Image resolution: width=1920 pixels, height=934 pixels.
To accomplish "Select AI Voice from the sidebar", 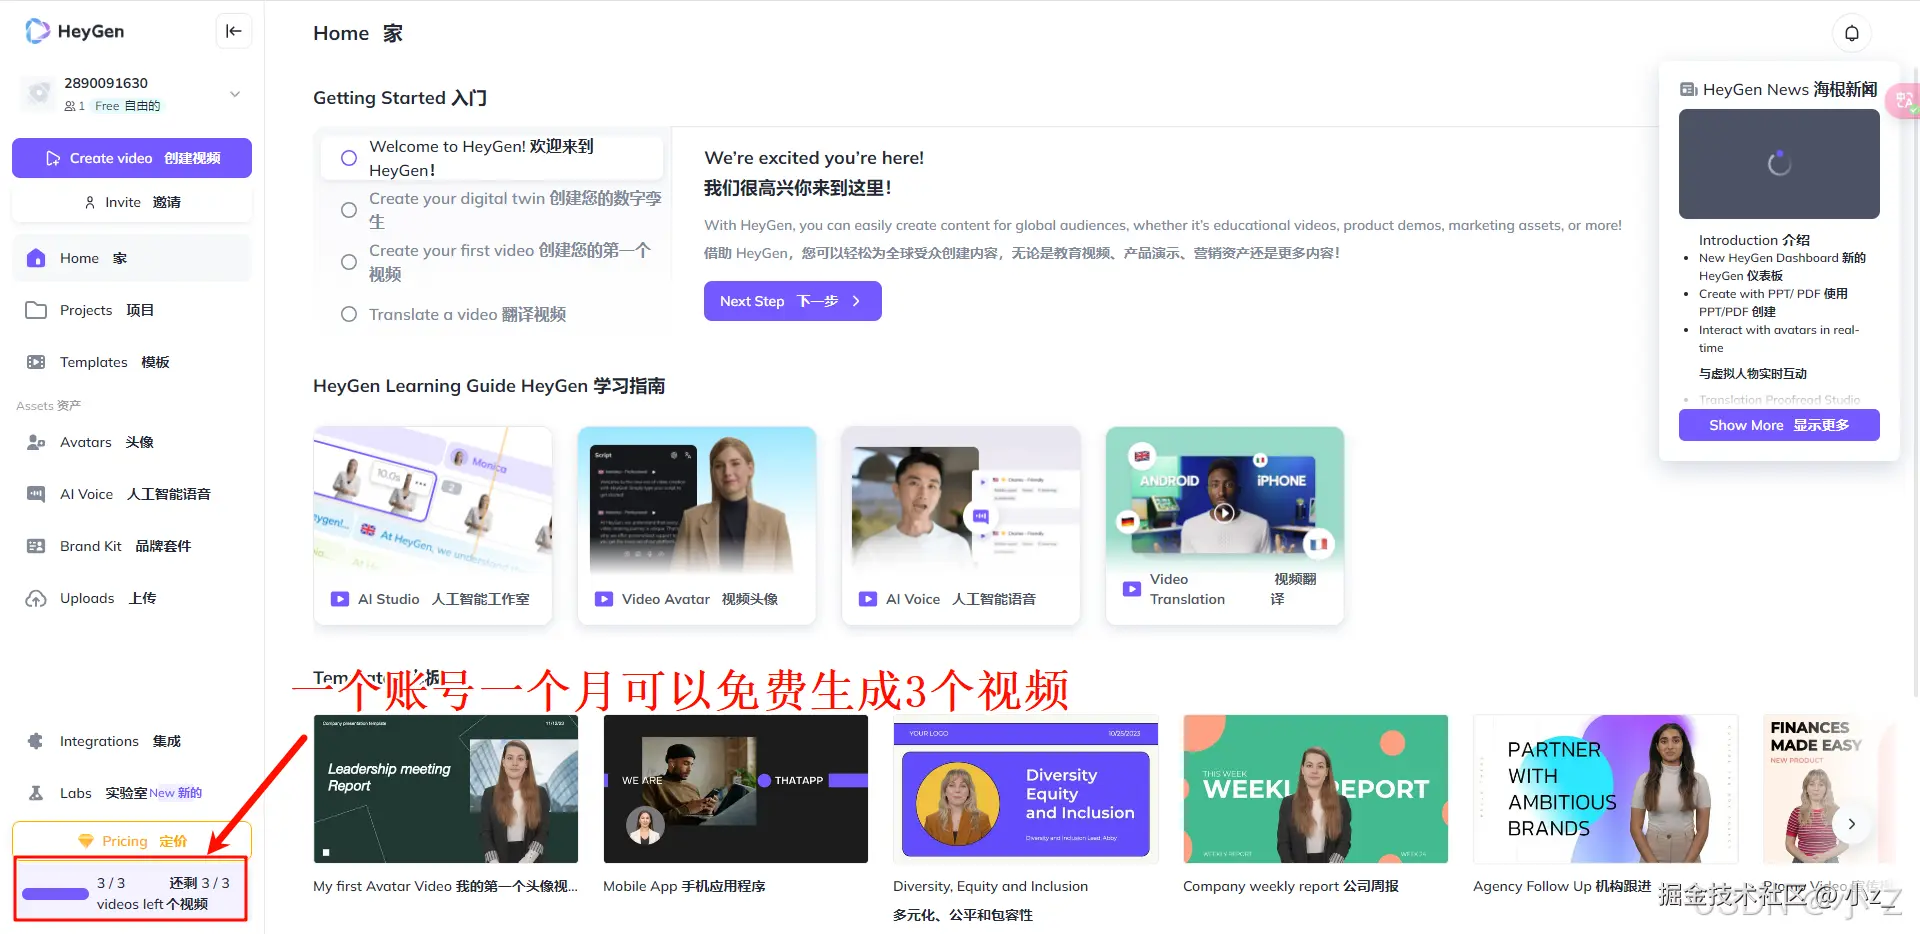I will pyautogui.click(x=84, y=493).
